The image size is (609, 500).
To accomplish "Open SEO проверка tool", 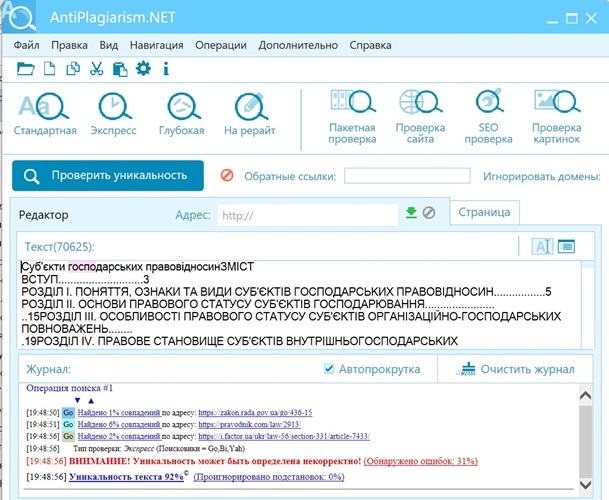I will point(489,117).
